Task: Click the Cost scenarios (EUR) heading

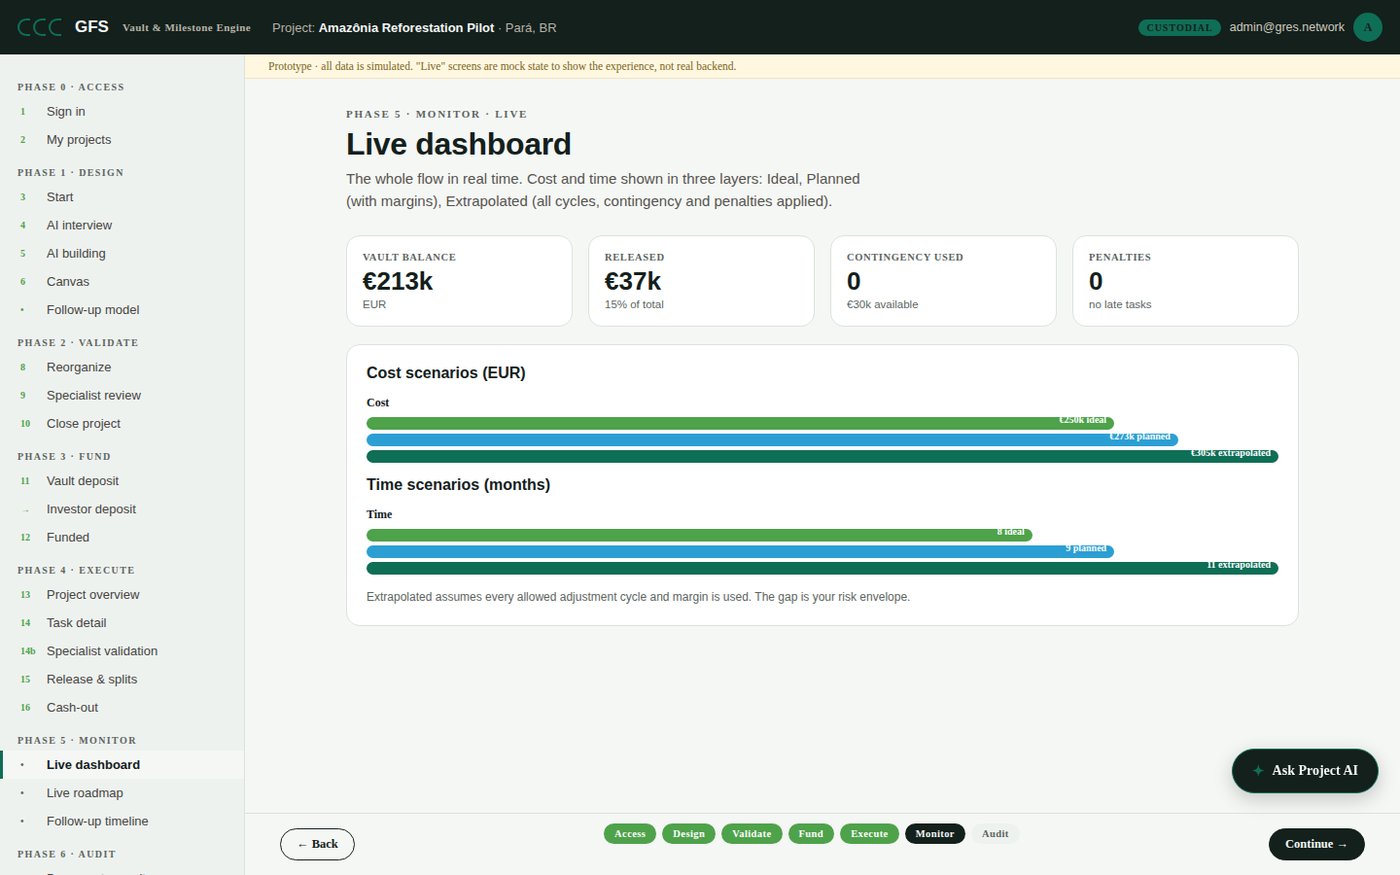Action: coord(446,373)
